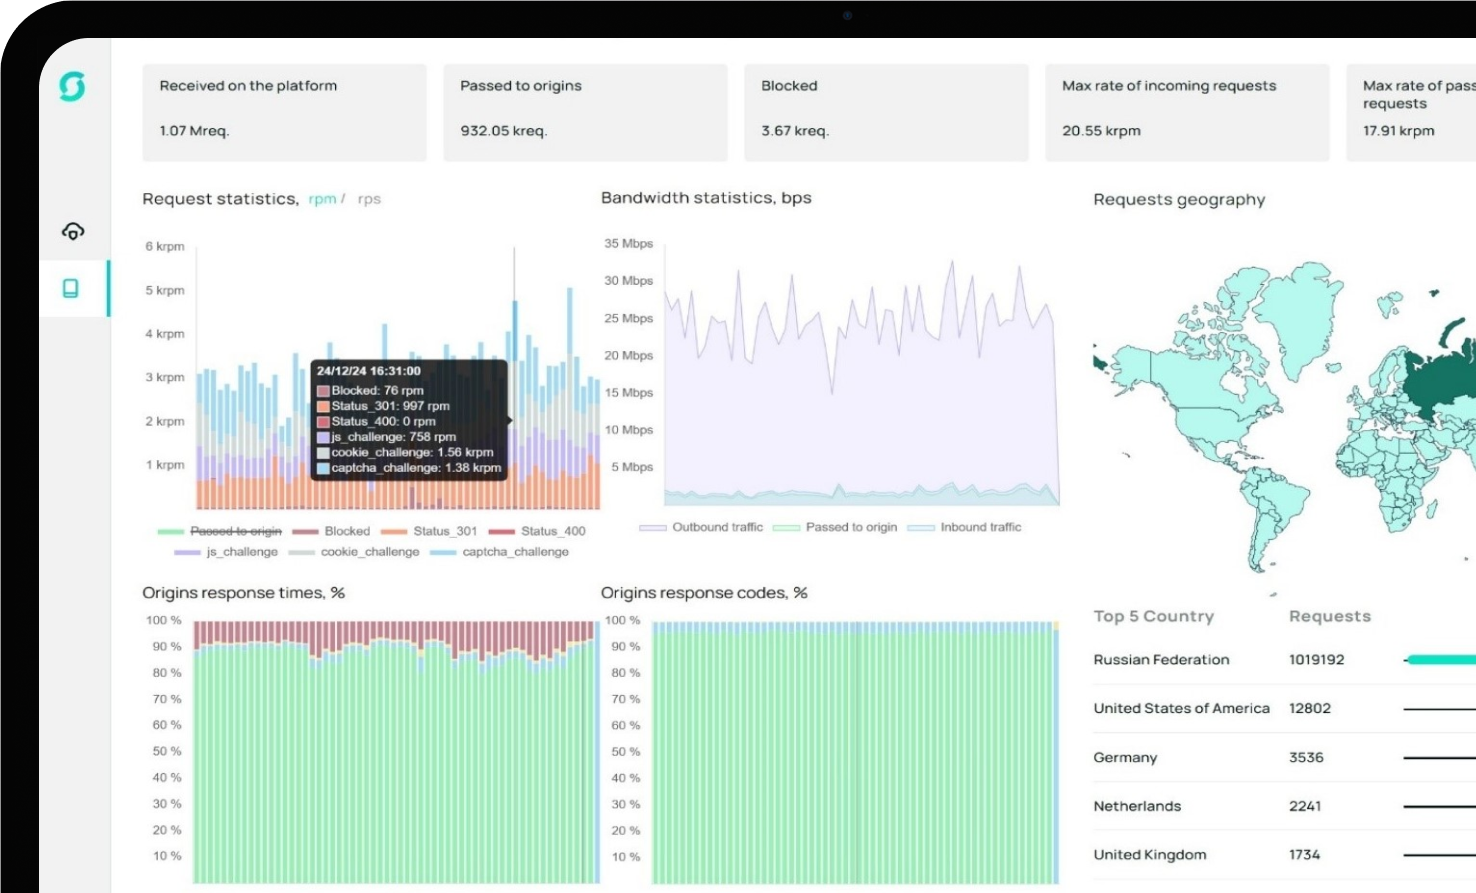Click the Passed to origins card

[x=586, y=113]
